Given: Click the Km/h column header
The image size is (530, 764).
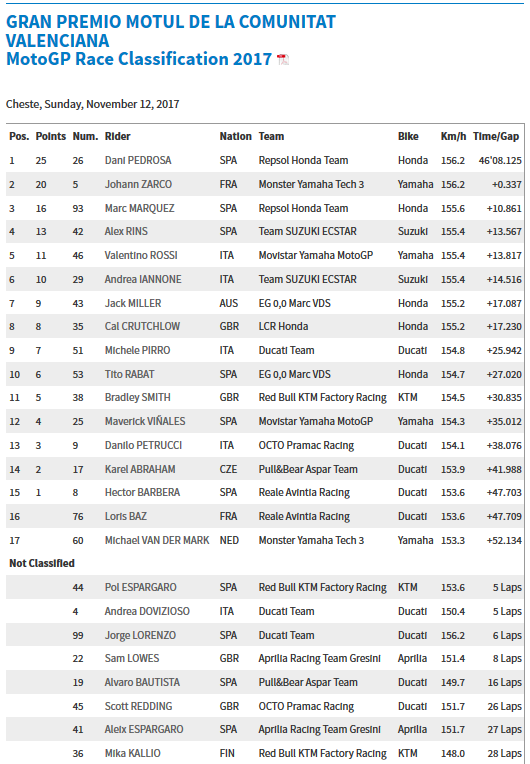Looking at the screenshot, I should 454,136.
